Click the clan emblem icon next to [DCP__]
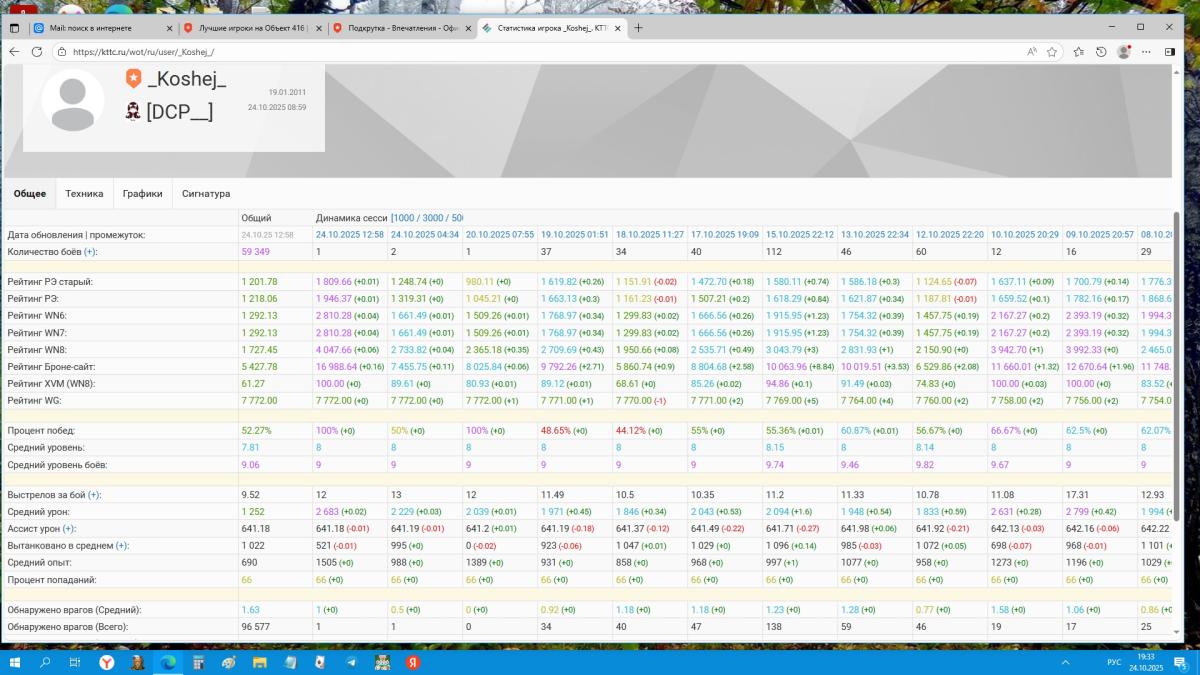1200x675 pixels. pyautogui.click(x=133, y=111)
